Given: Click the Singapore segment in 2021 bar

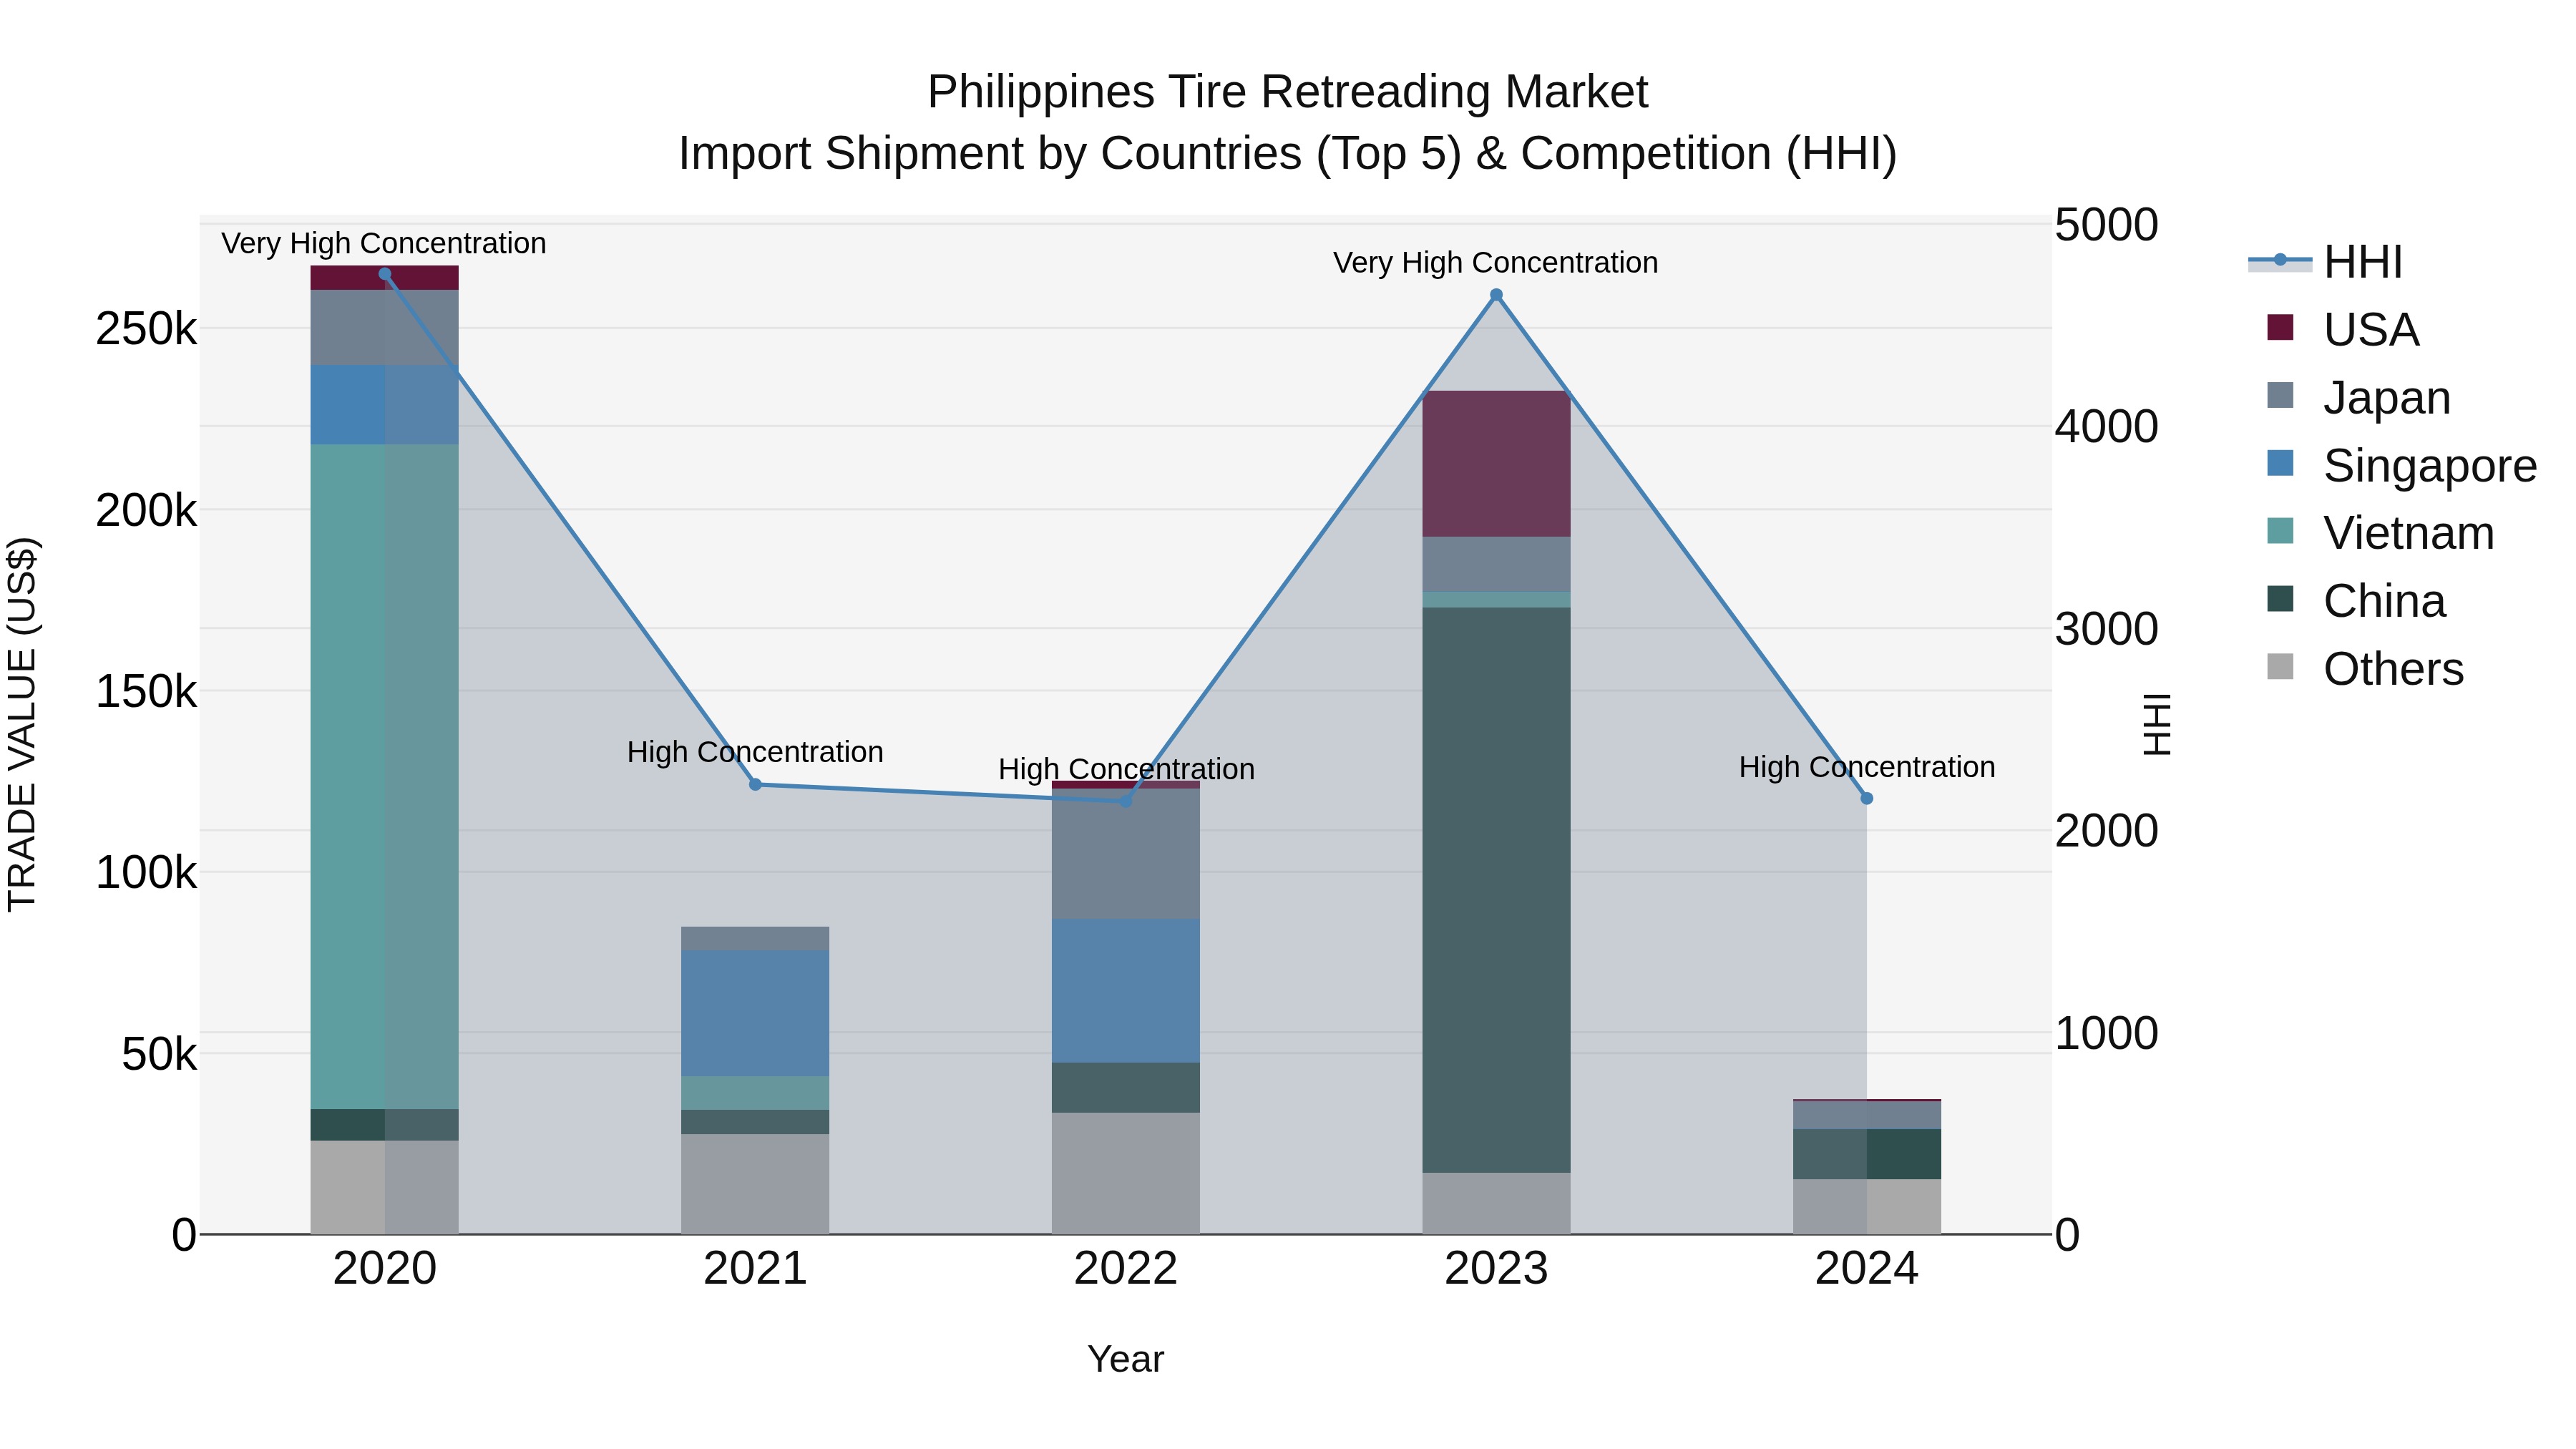Looking at the screenshot, I should [755, 1014].
